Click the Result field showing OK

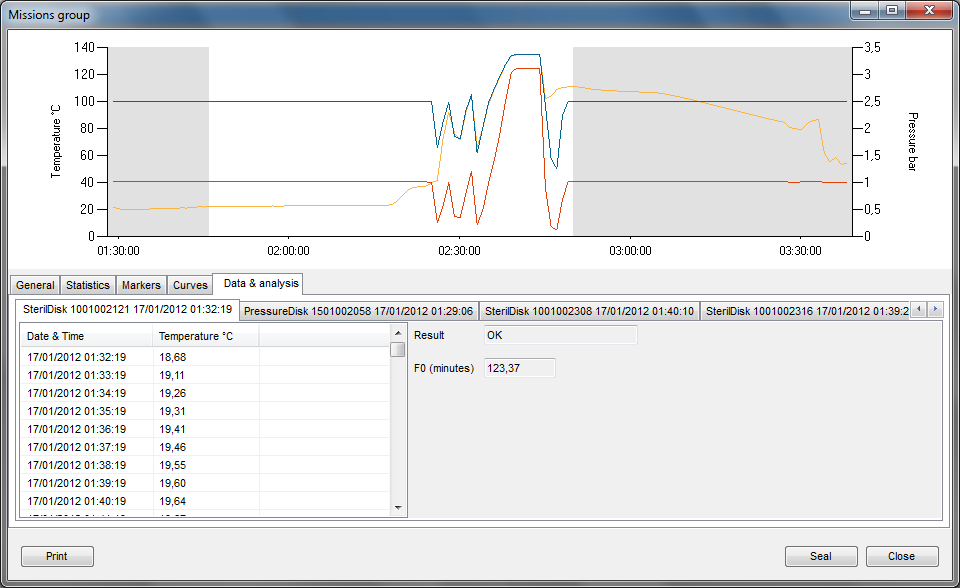tap(560, 335)
